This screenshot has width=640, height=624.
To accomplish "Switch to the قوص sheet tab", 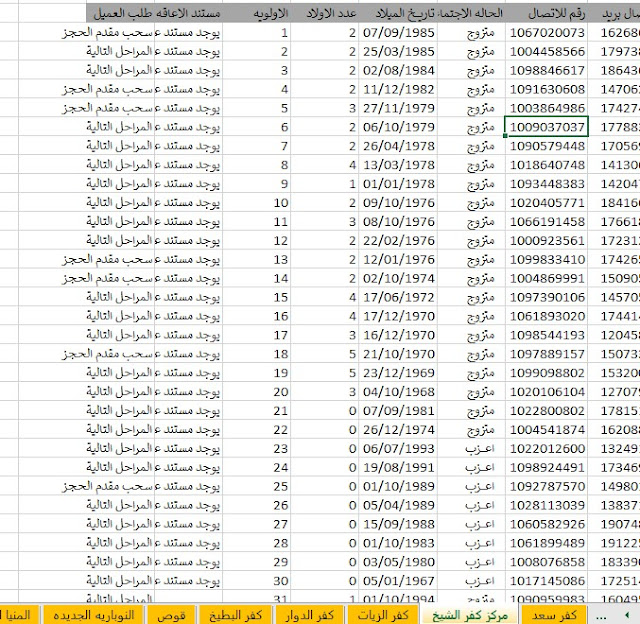I will [x=171, y=615].
